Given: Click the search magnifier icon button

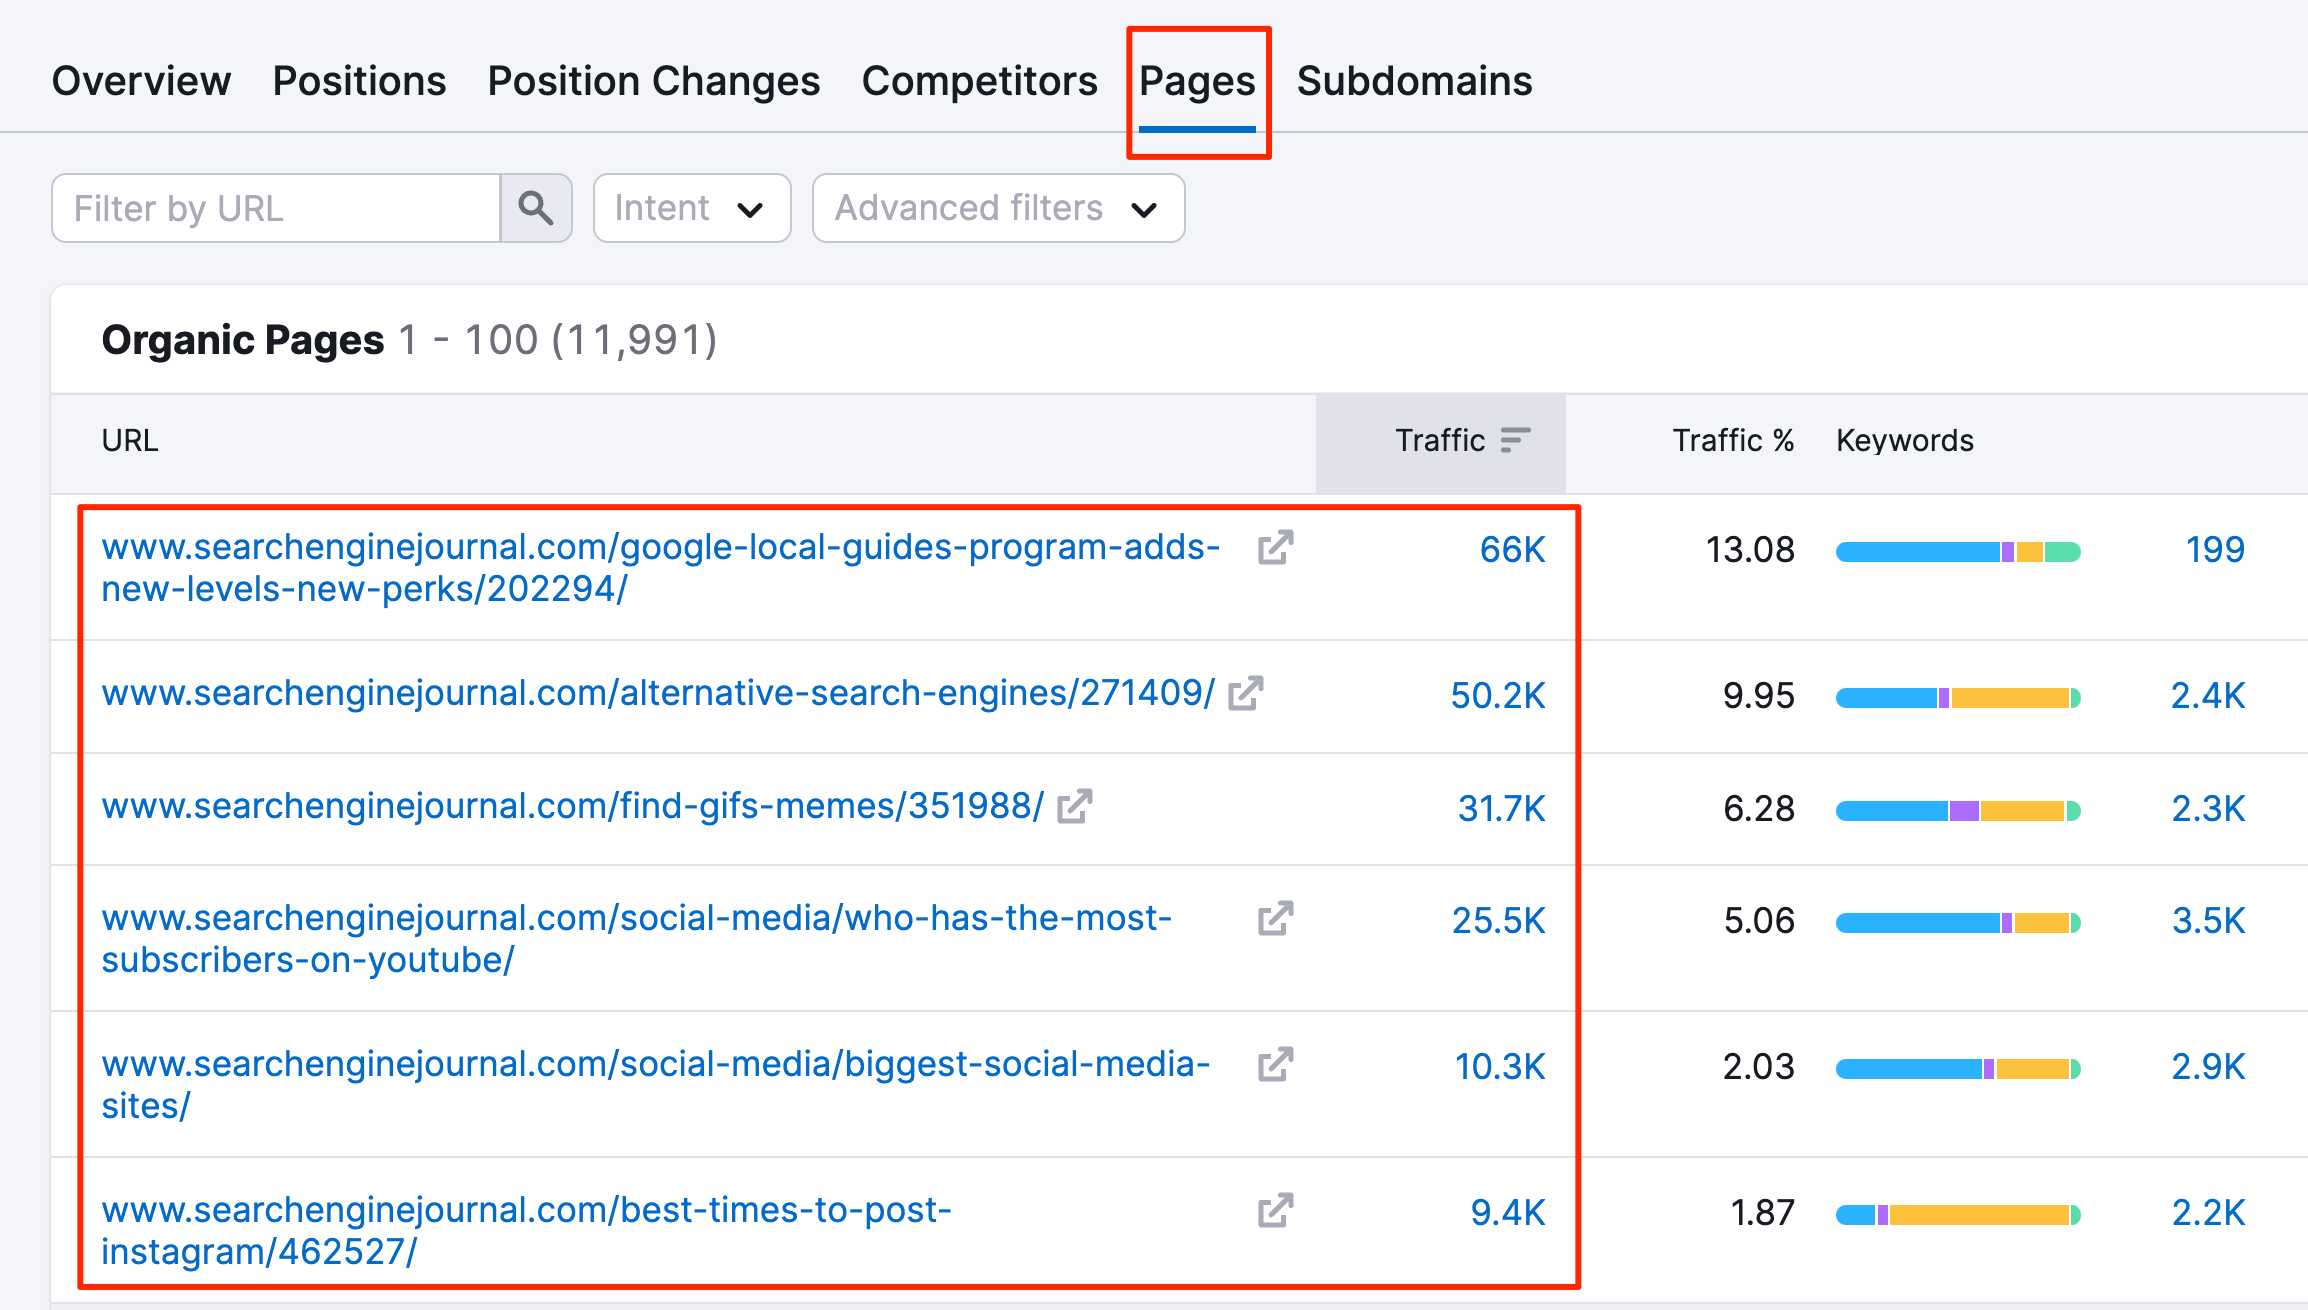Looking at the screenshot, I should point(536,208).
